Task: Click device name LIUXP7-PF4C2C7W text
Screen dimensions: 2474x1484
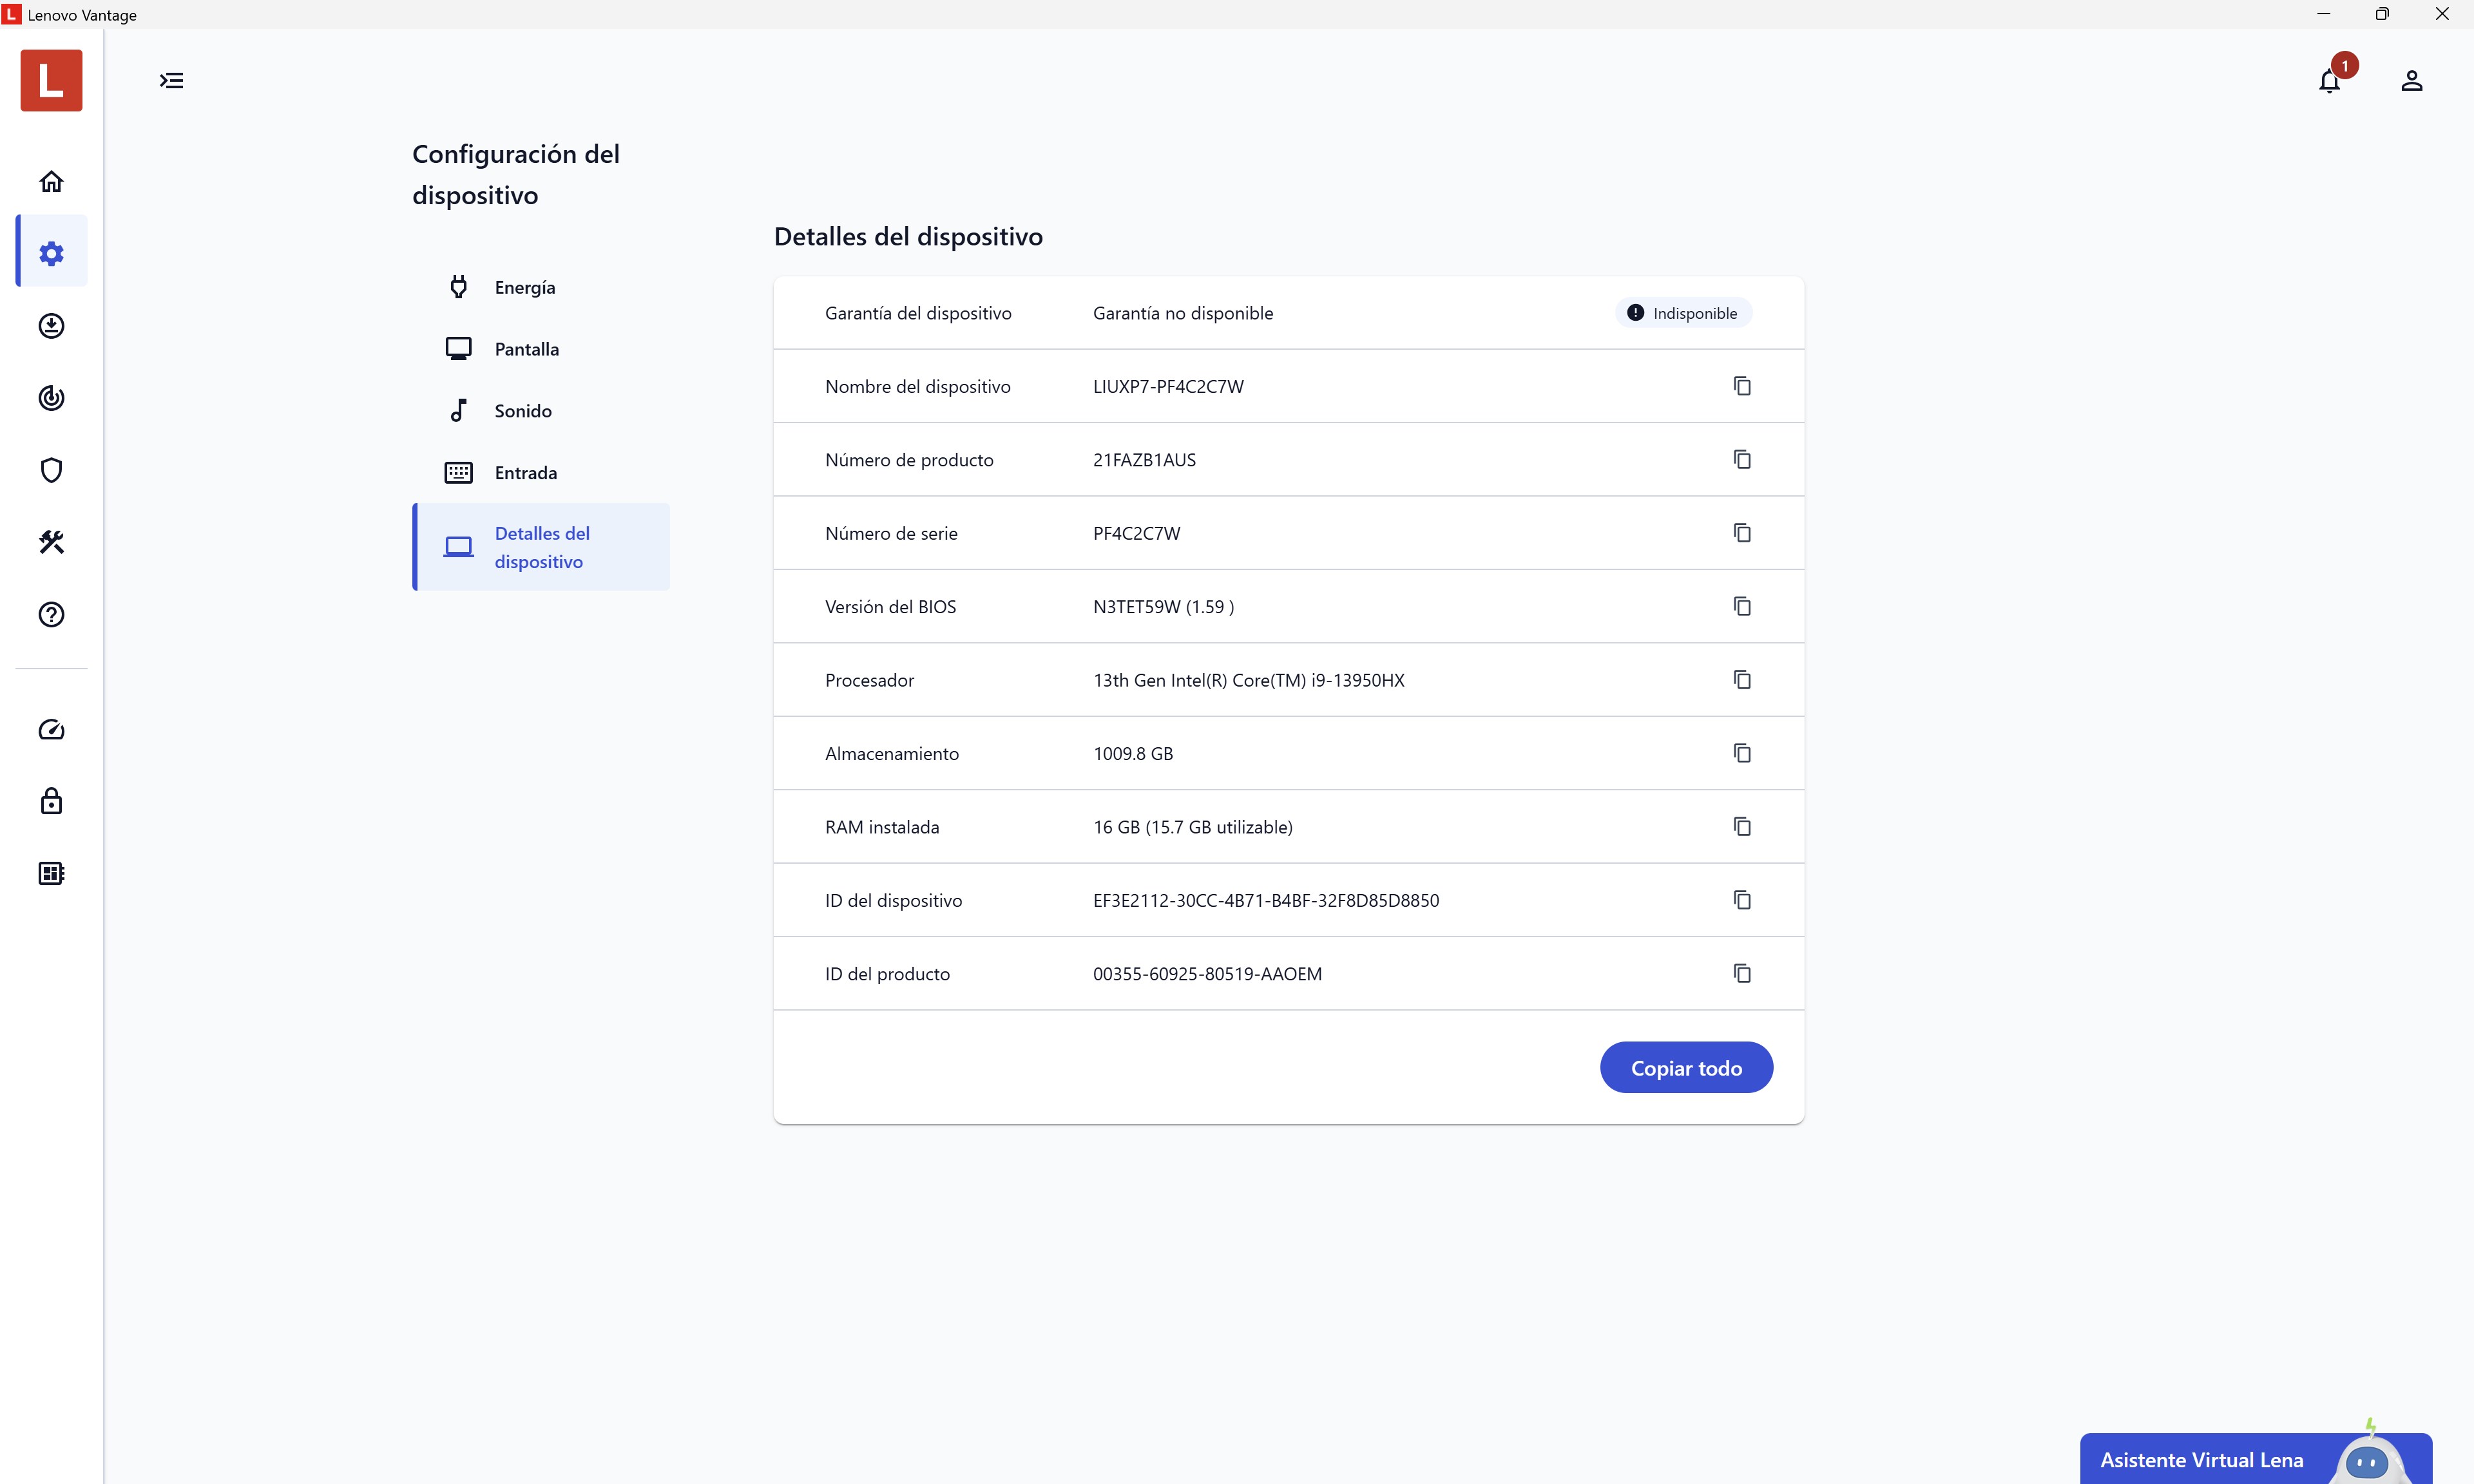Action: (x=1168, y=386)
